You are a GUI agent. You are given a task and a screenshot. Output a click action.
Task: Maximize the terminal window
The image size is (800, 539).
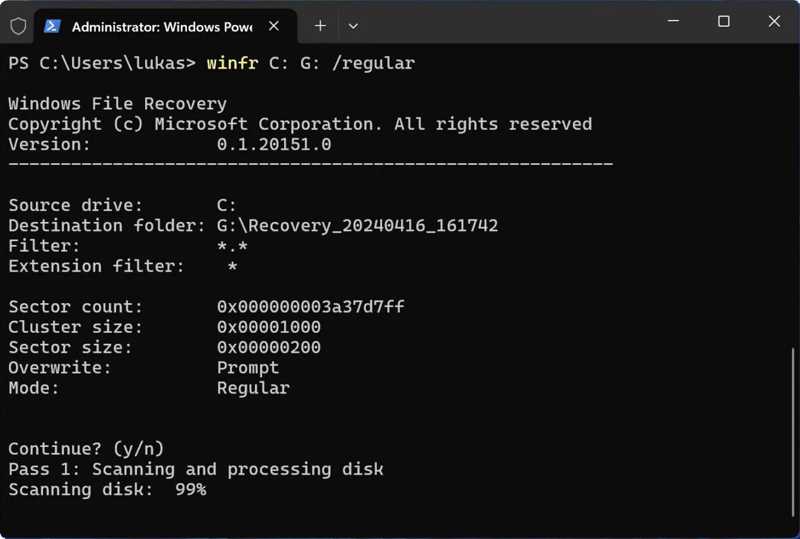pyautogui.click(x=724, y=22)
